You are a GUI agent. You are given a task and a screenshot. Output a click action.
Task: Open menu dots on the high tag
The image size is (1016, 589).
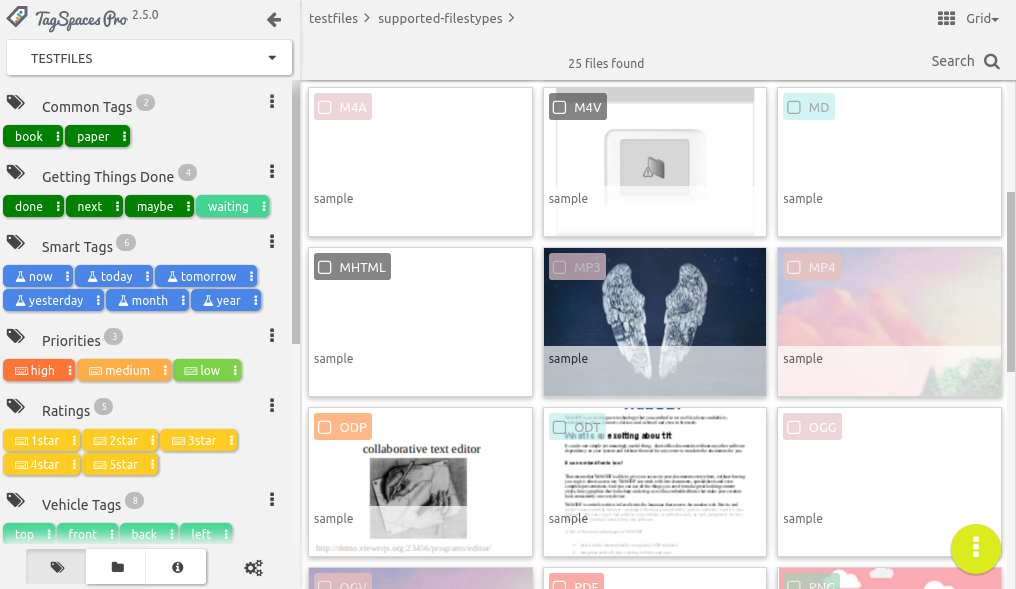point(70,370)
